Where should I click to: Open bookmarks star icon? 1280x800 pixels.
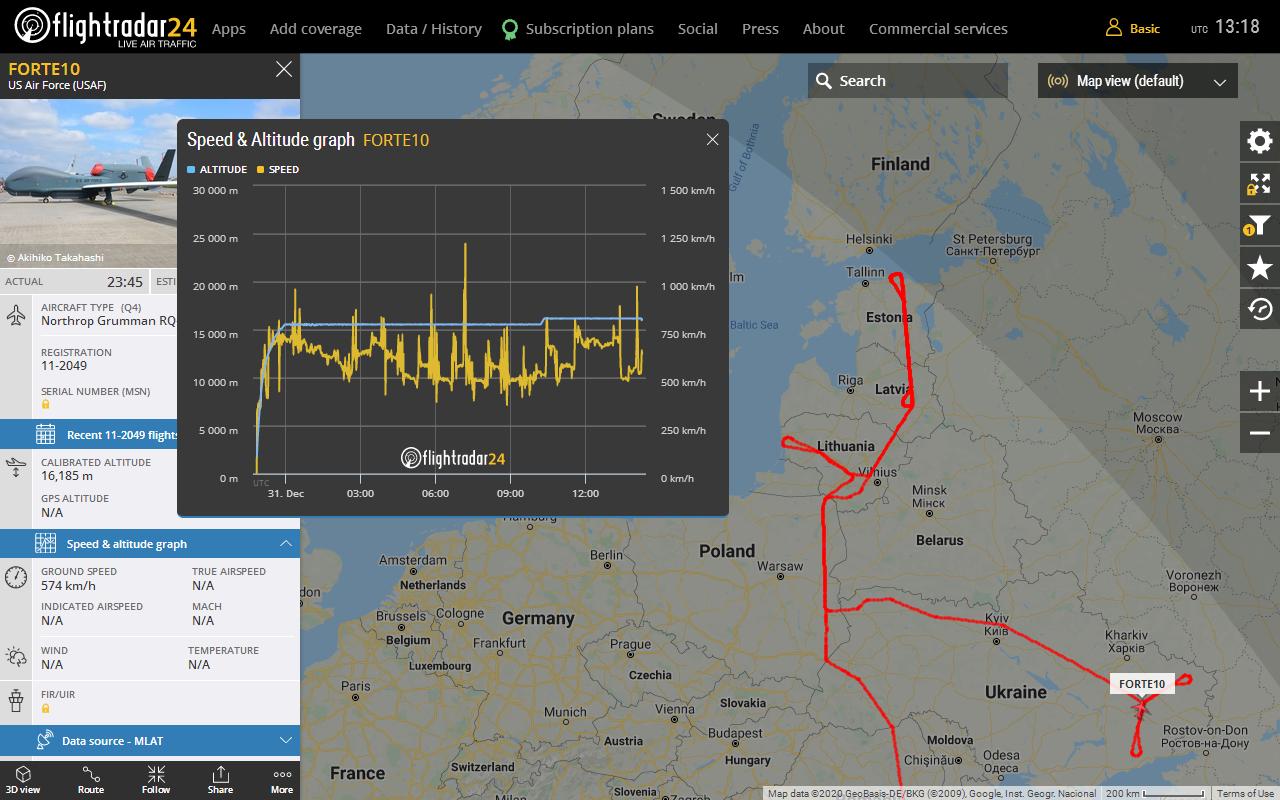pos(1260,267)
